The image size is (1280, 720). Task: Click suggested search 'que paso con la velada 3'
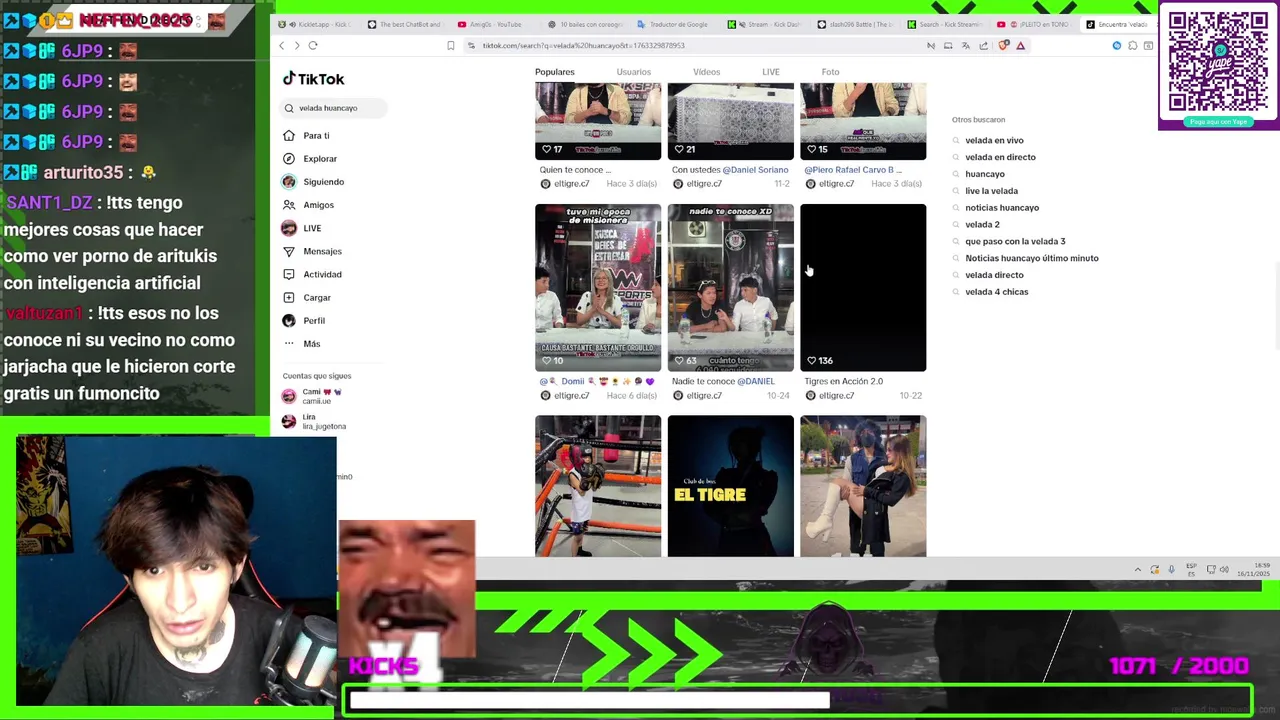coord(1015,242)
